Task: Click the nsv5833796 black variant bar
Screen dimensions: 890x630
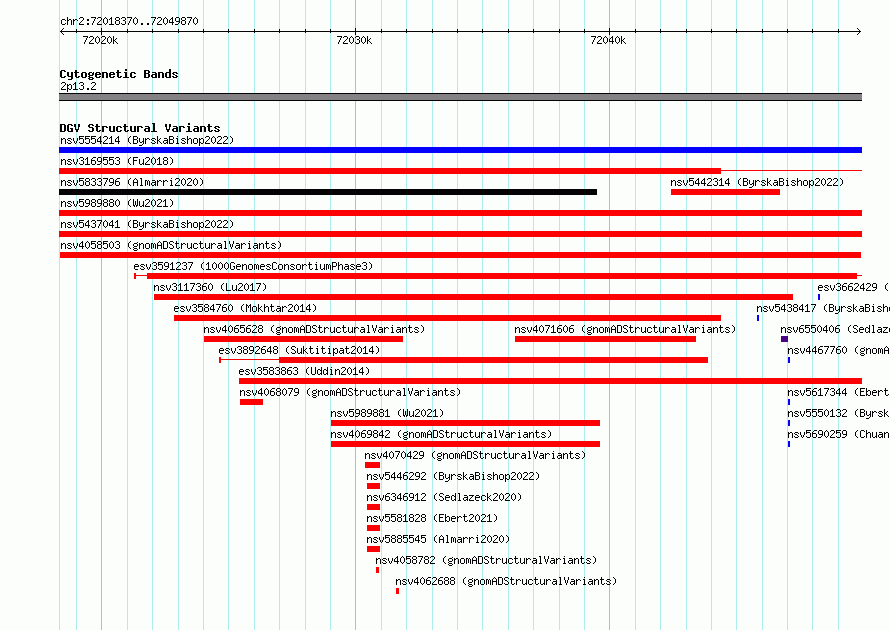Action: [x=328, y=192]
